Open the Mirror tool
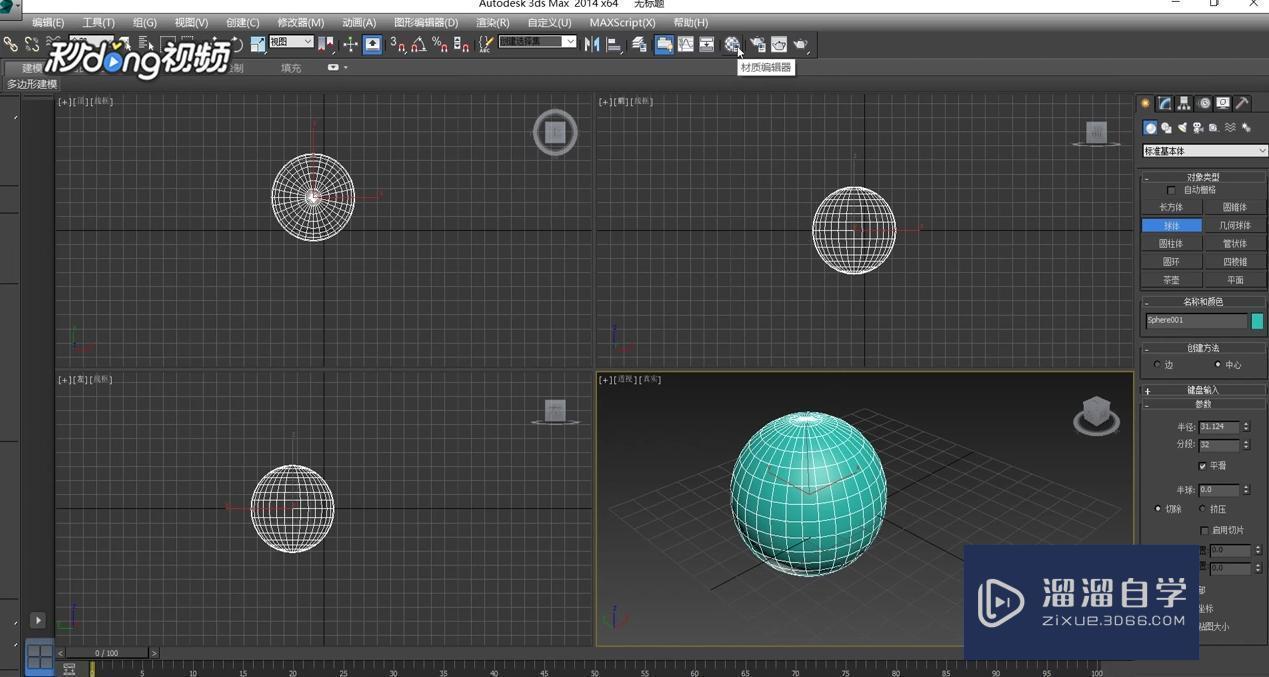The height and width of the screenshot is (677, 1269). (x=594, y=44)
